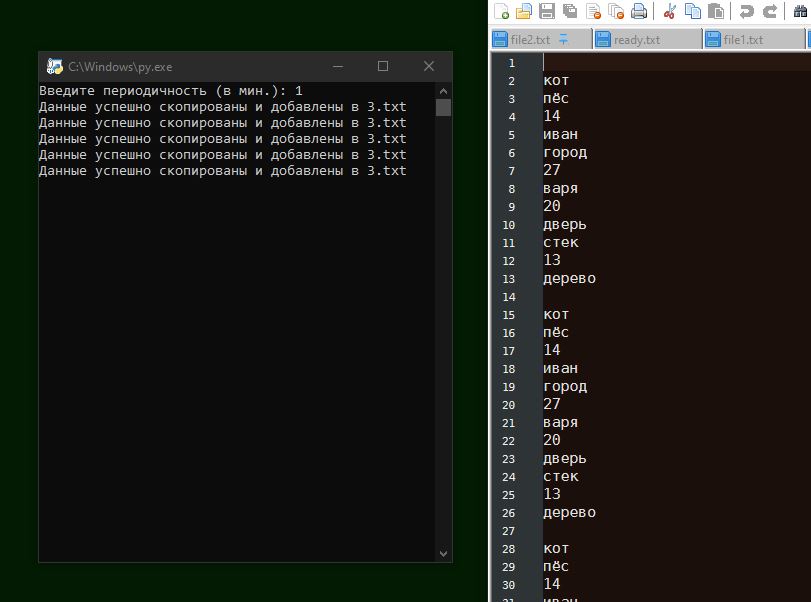The width and height of the screenshot is (811, 602).
Task: Click the pin icon on file2.txt tab
Action: [563, 39]
